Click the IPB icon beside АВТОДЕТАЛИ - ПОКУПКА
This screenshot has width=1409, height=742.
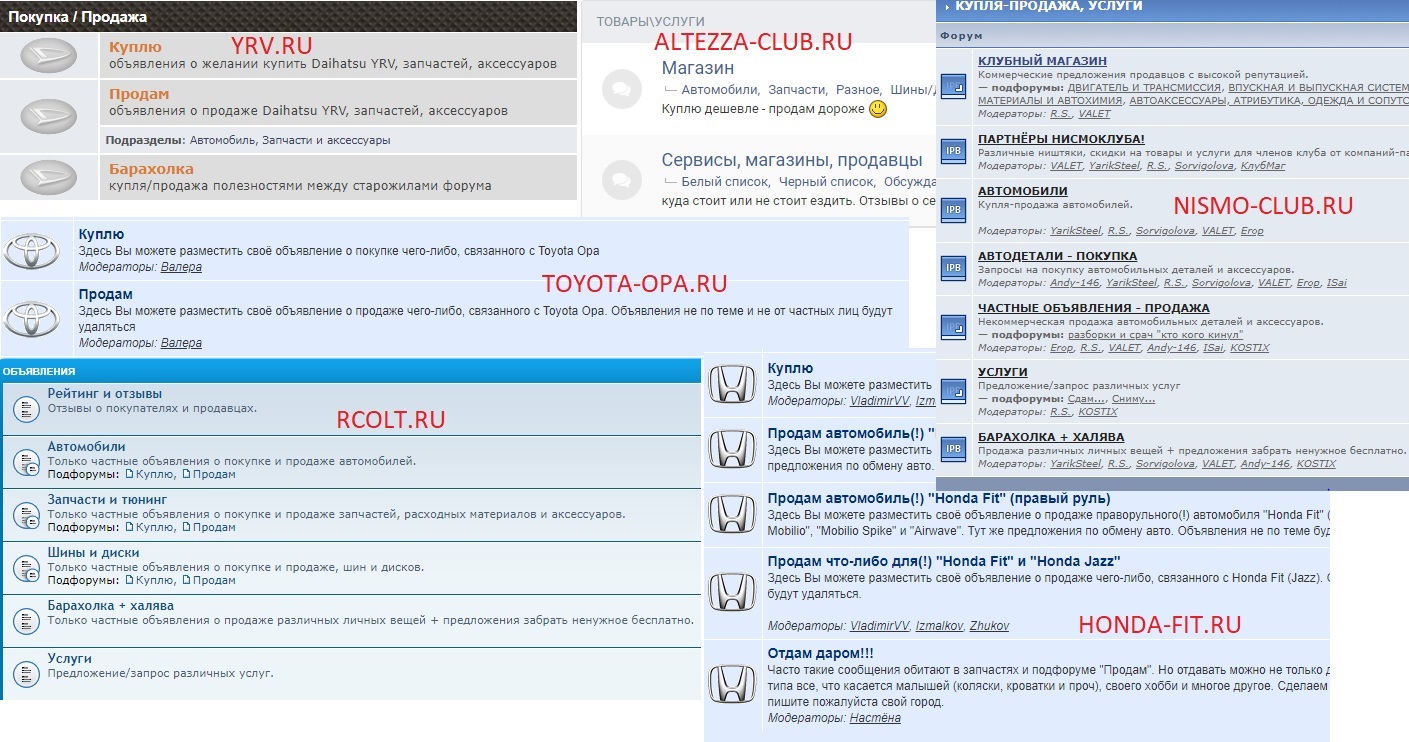954,268
